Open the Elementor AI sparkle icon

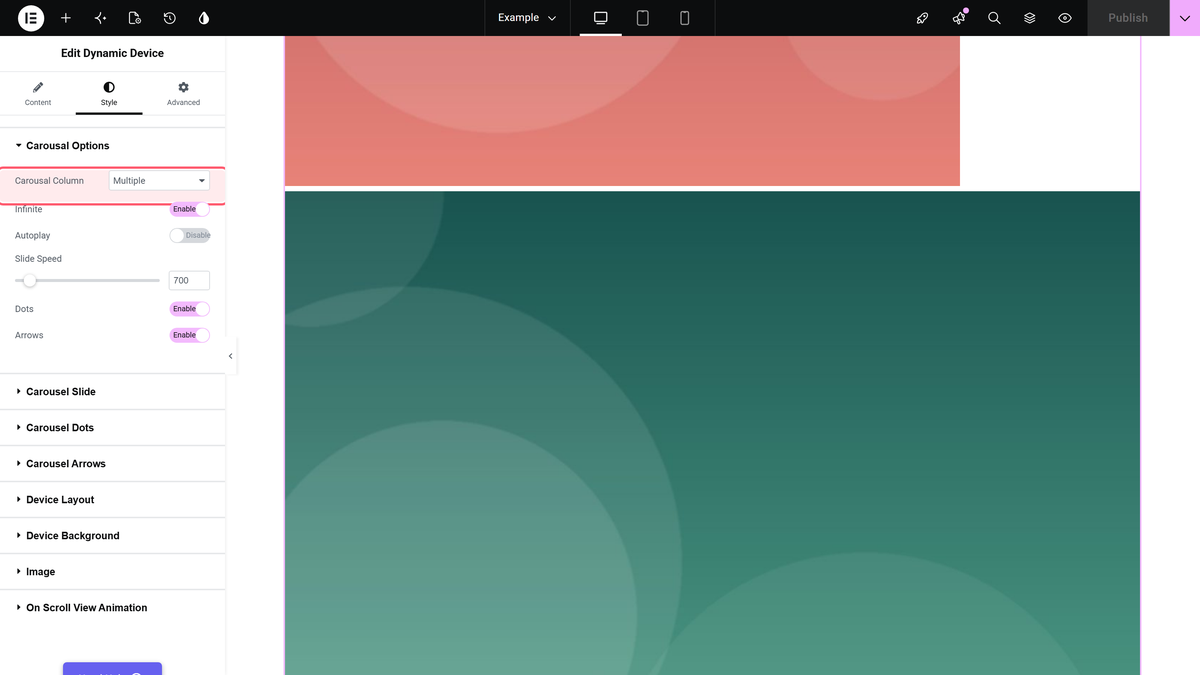100,18
